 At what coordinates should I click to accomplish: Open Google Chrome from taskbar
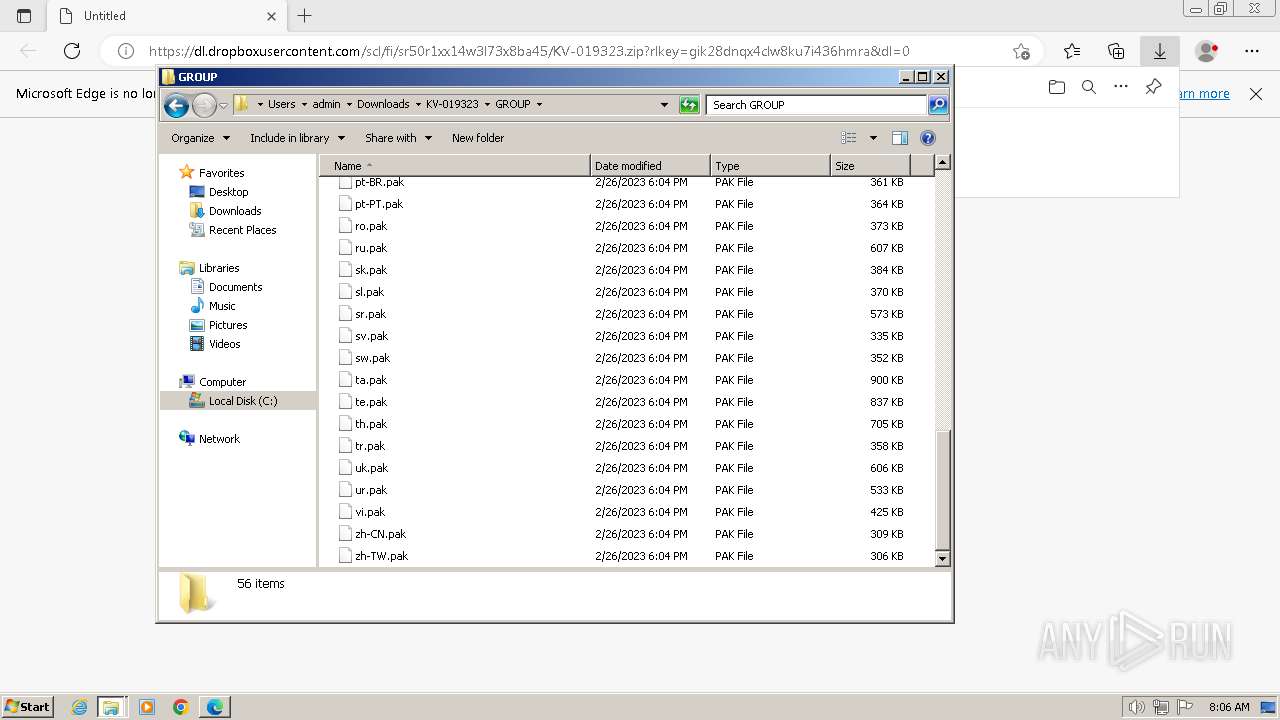click(180, 707)
